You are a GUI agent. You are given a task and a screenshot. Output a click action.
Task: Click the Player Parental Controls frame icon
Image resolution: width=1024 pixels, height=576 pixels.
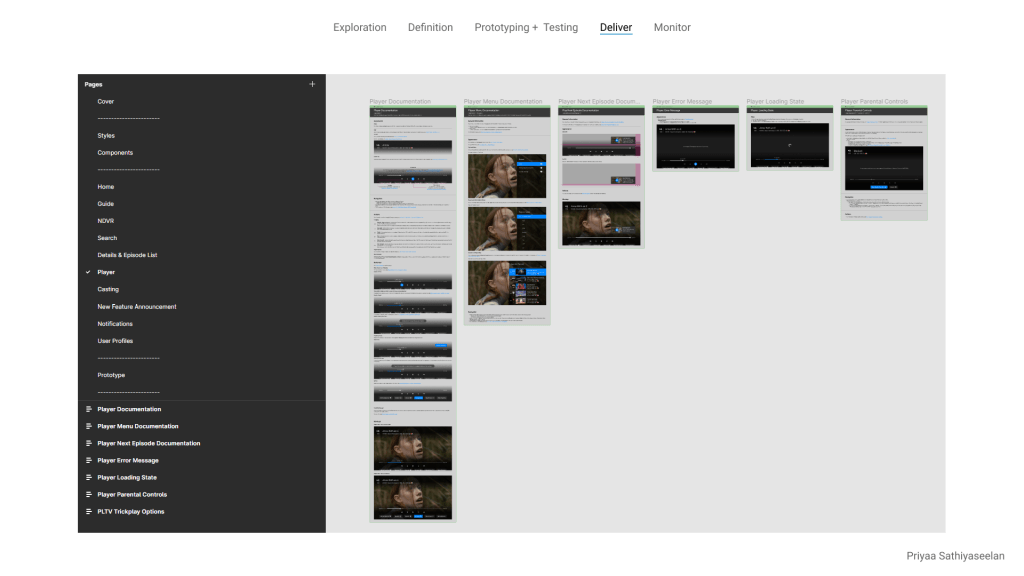click(88, 495)
